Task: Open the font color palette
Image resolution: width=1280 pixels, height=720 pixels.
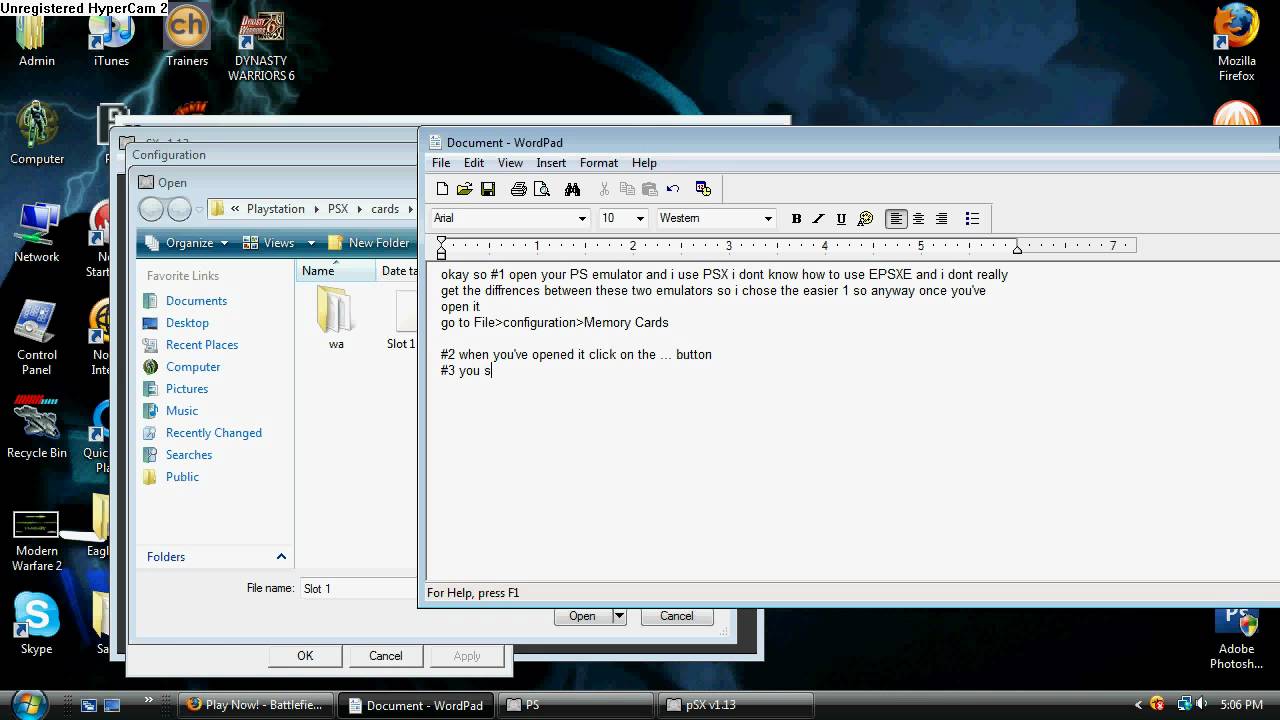Action: 866,219
